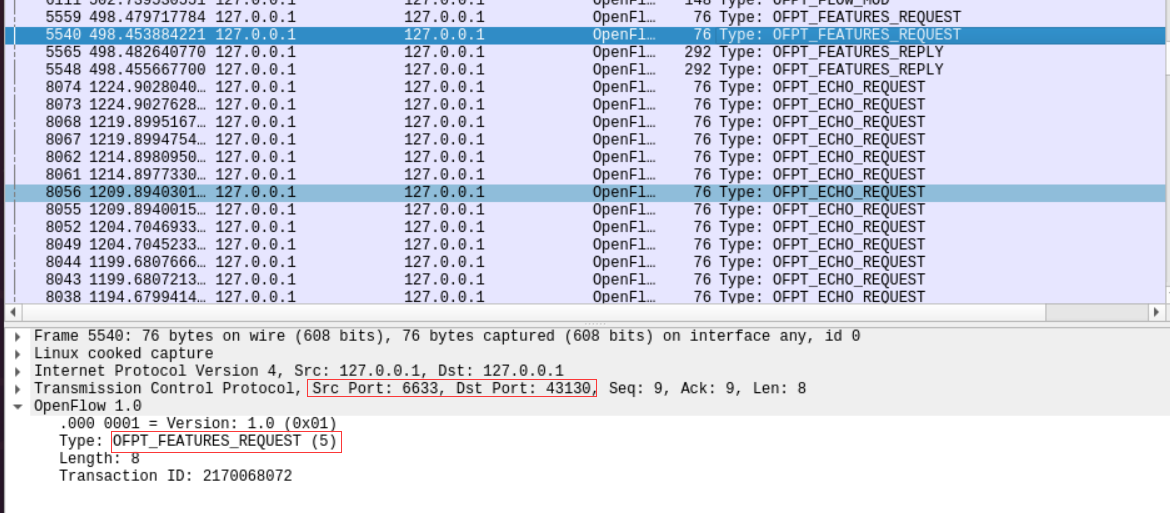The width and height of the screenshot is (1170, 513).
Task: Click the Length: 8 field
Action: (99, 459)
